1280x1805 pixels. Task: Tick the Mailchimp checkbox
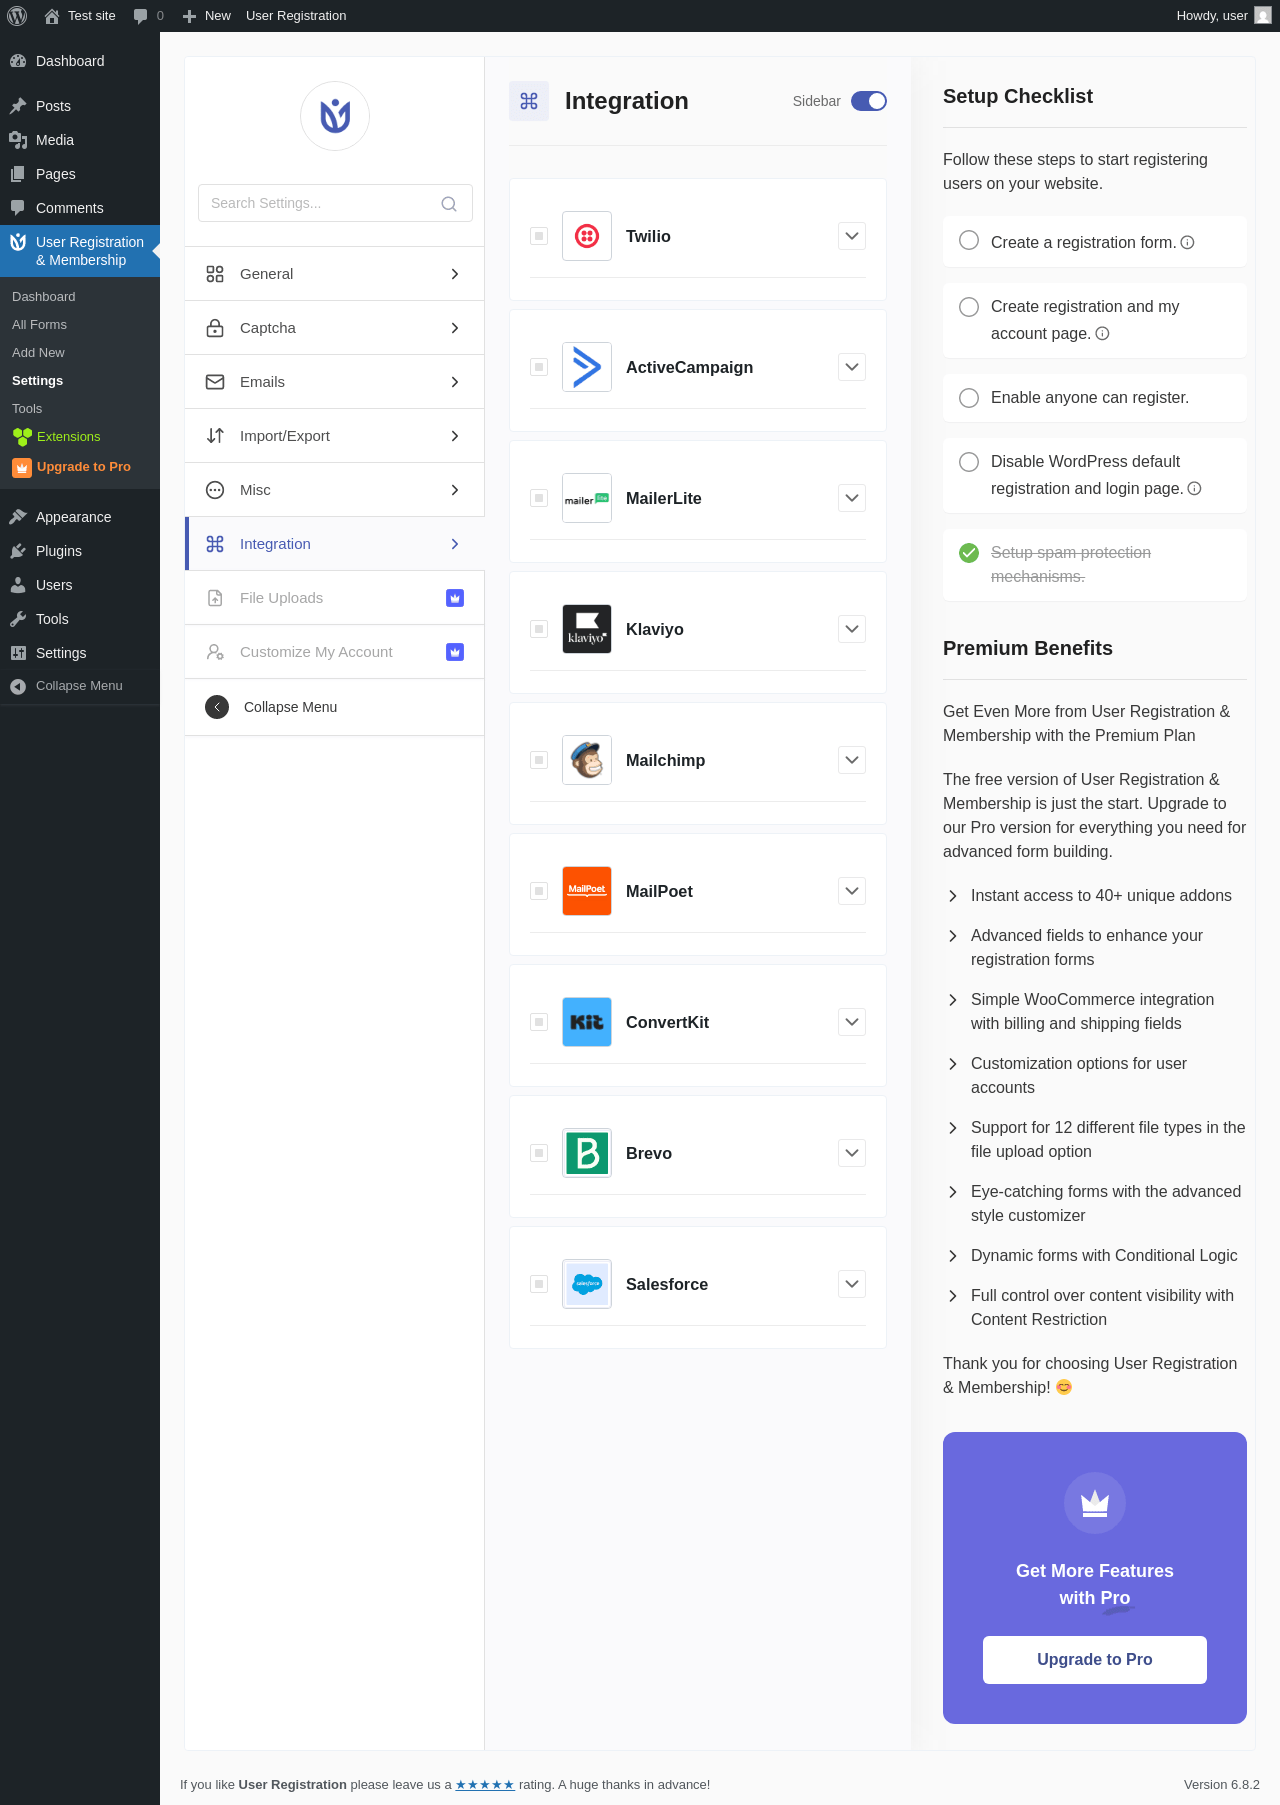click(539, 760)
